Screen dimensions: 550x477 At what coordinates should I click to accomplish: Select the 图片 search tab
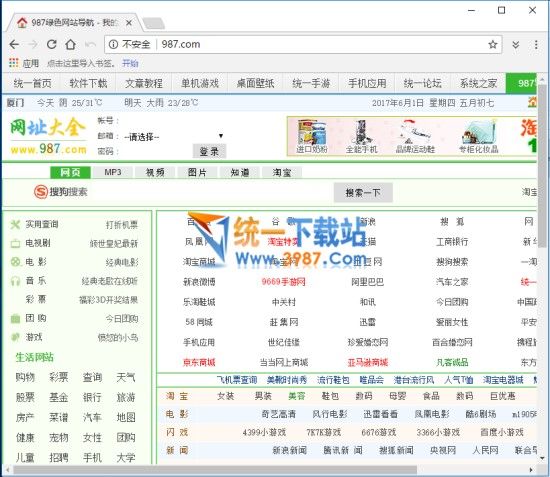[197, 172]
